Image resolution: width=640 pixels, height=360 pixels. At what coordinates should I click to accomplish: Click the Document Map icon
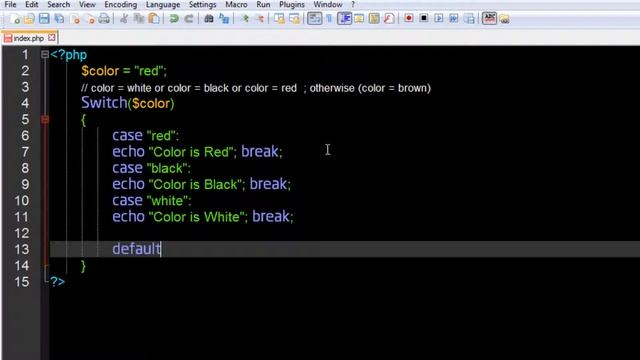click(x=374, y=19)
